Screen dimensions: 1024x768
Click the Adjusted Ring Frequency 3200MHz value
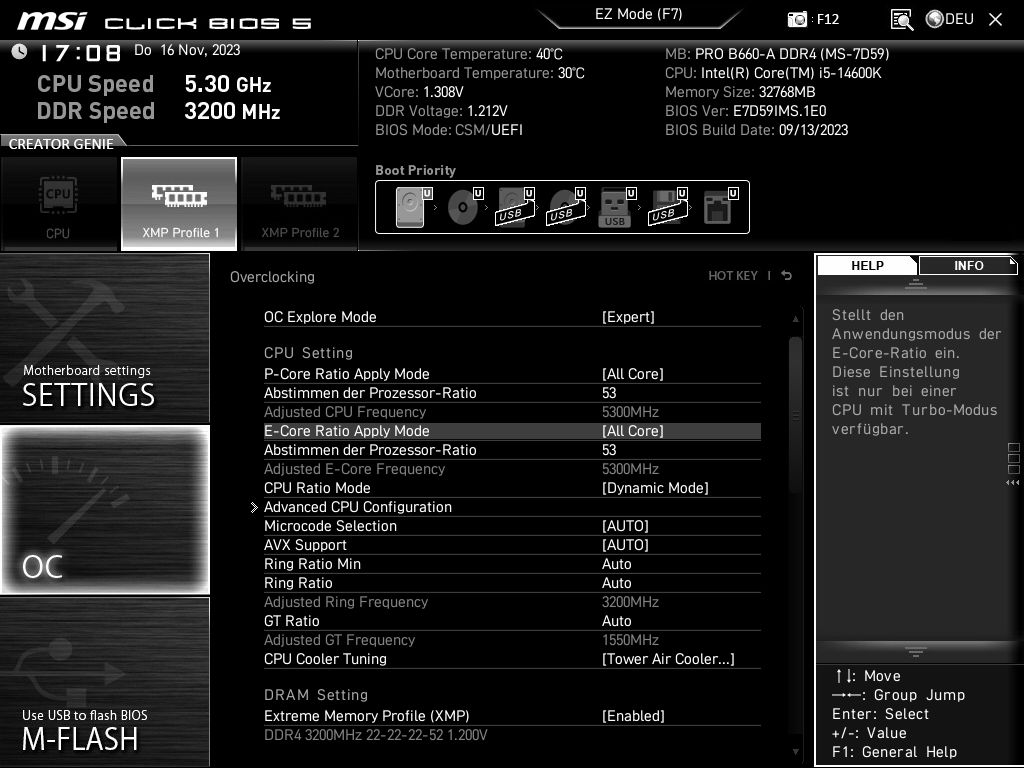point(630,602)
